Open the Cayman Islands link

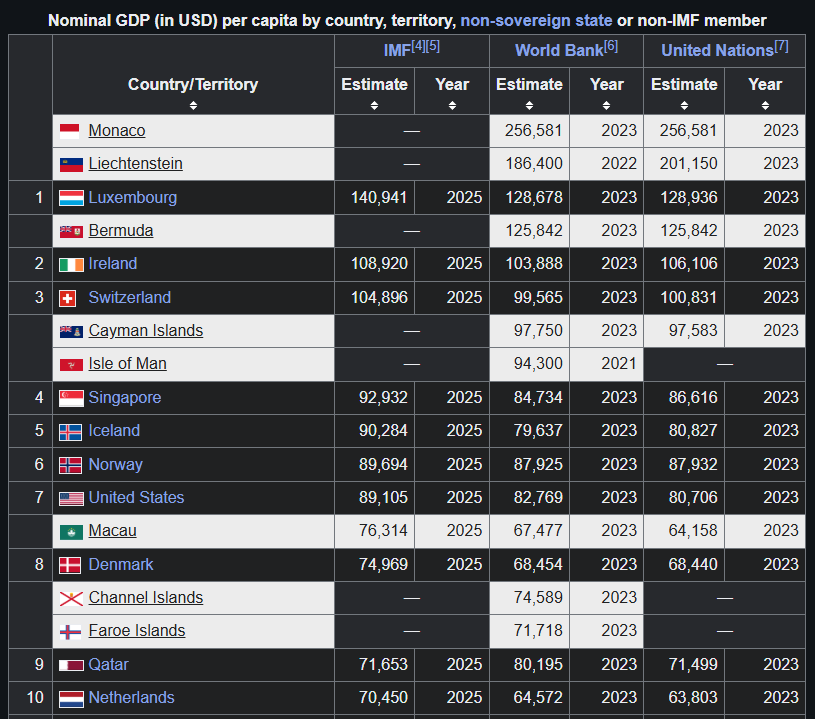click(x=146, y=331)
